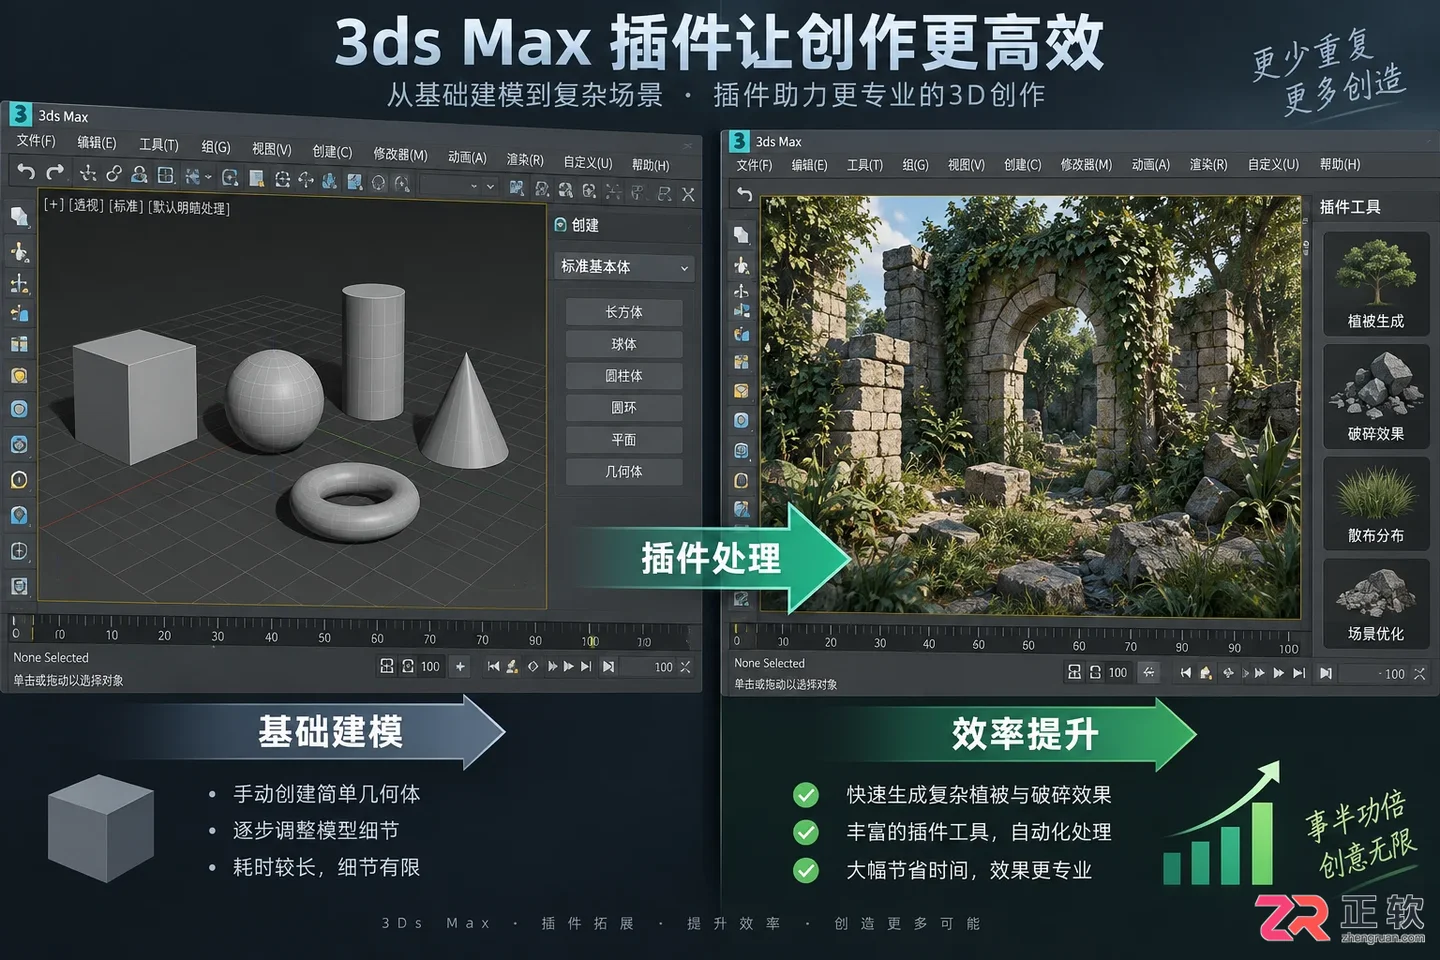Click the key mode icon with lock in the left window
Viewport: 1440px width, 960px height.
[x=512, y=666]
